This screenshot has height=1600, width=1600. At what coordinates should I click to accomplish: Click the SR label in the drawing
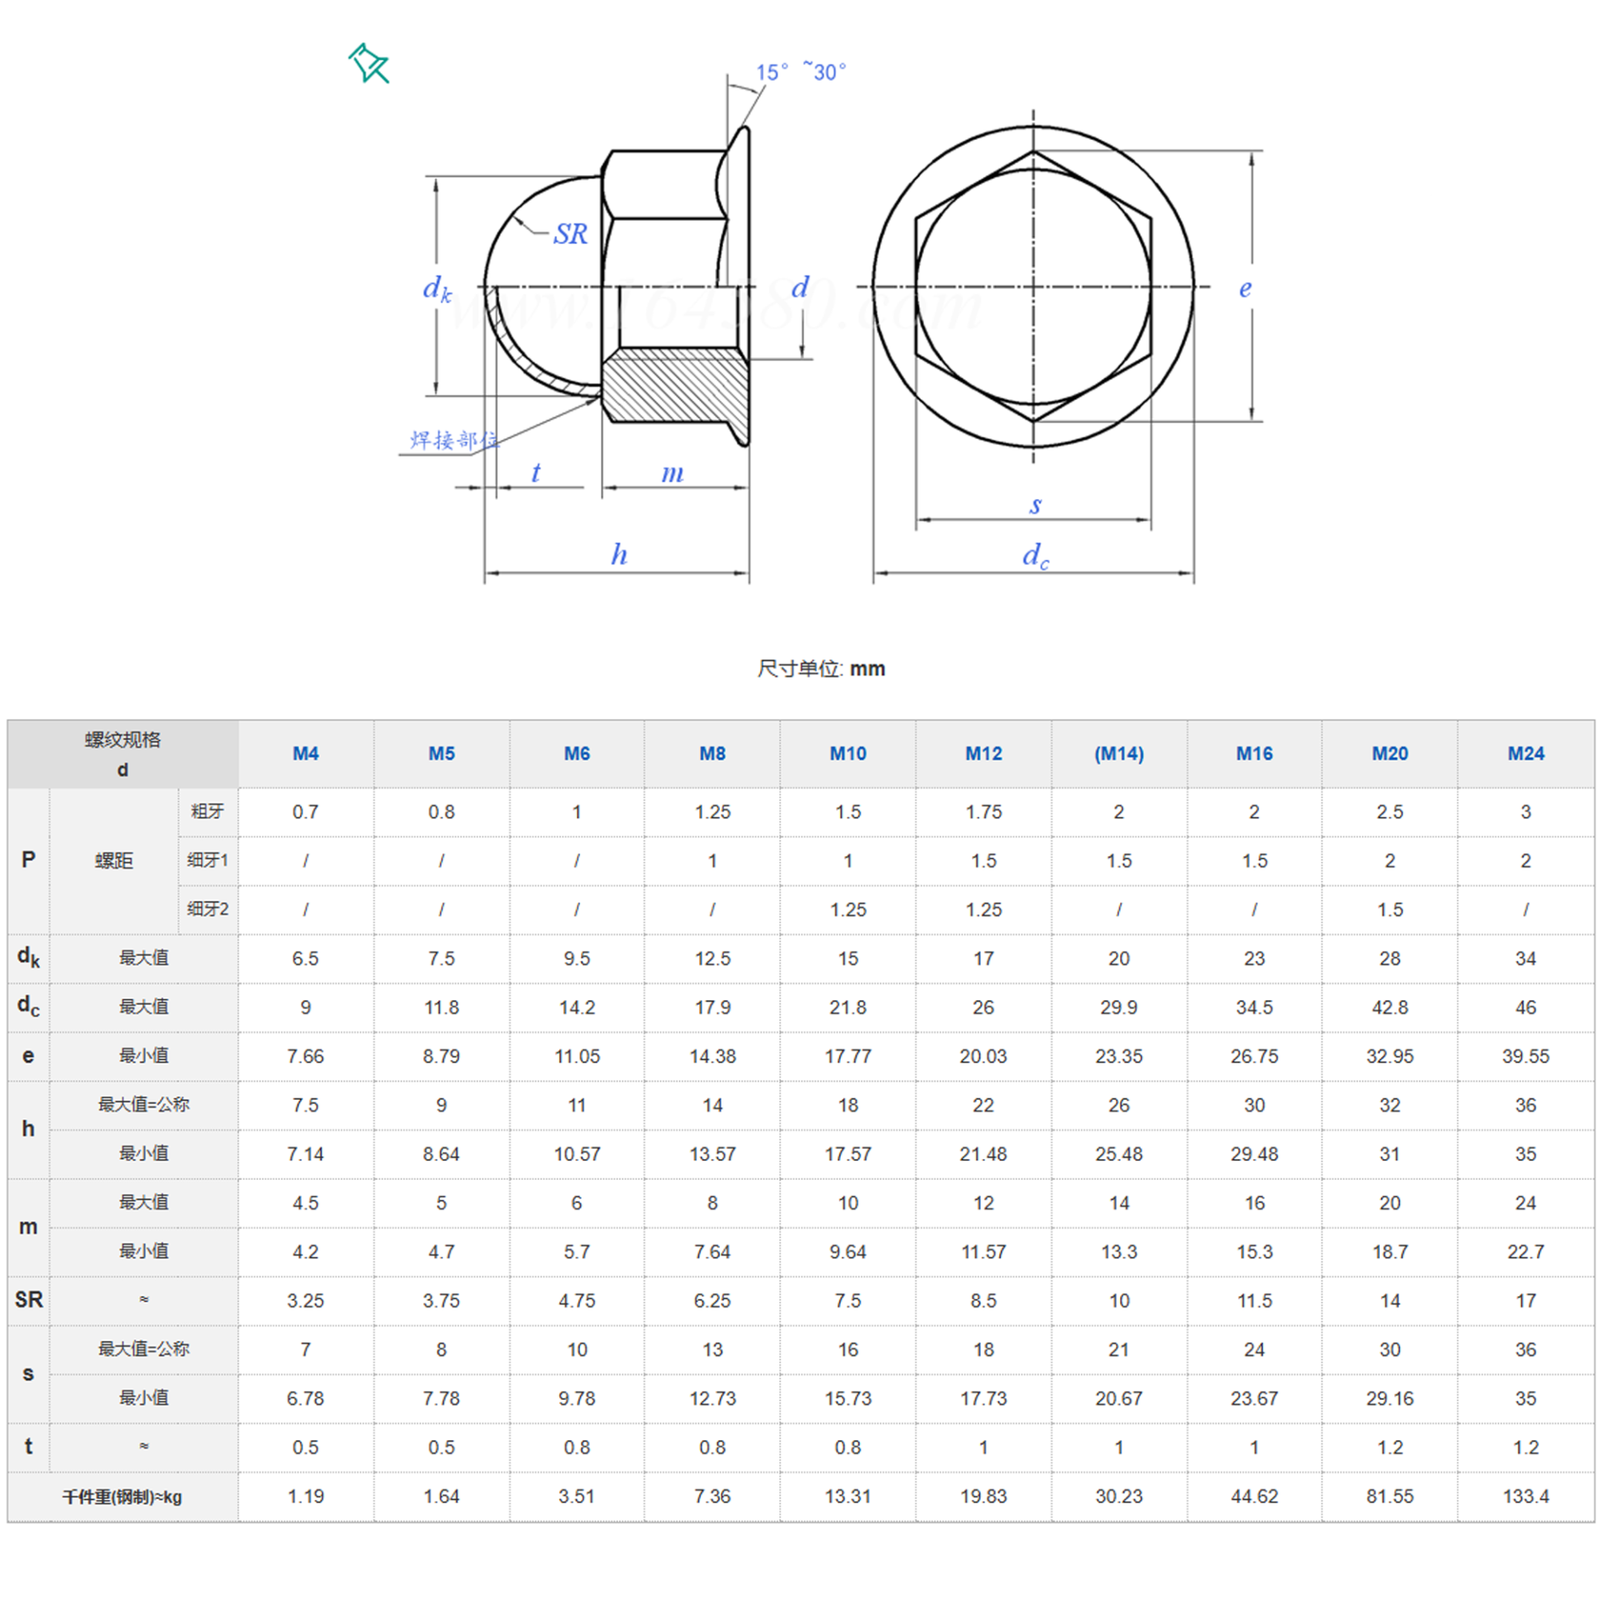pos(571,234)
